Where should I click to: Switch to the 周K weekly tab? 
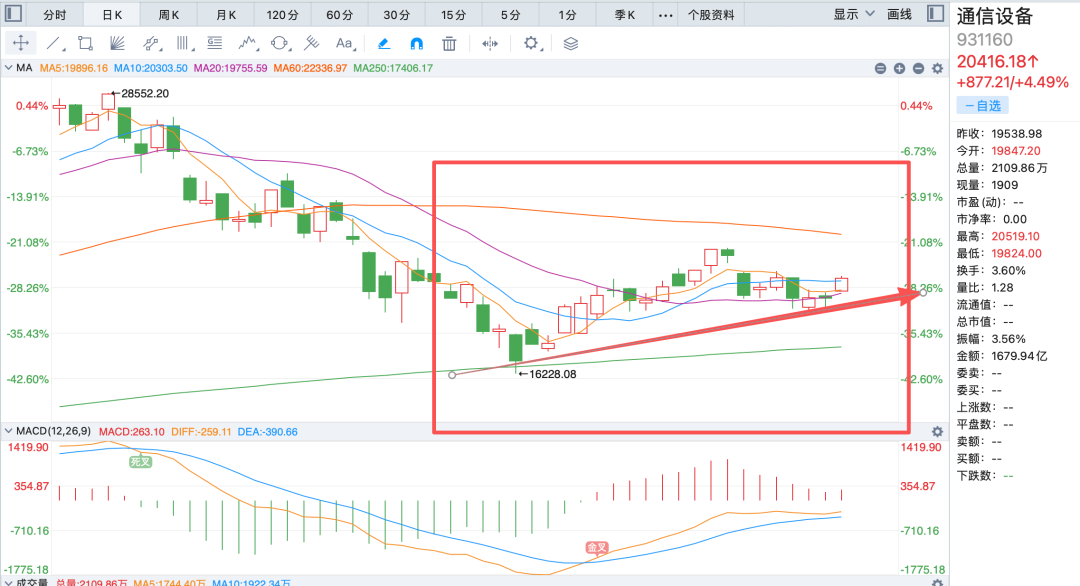168,14
